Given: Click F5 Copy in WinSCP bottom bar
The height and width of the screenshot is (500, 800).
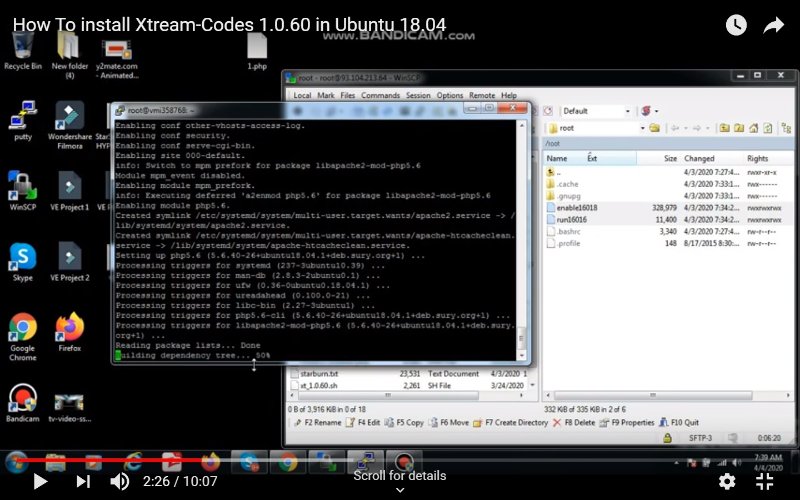Looking at the screenshot, I should tap(404, 422).
